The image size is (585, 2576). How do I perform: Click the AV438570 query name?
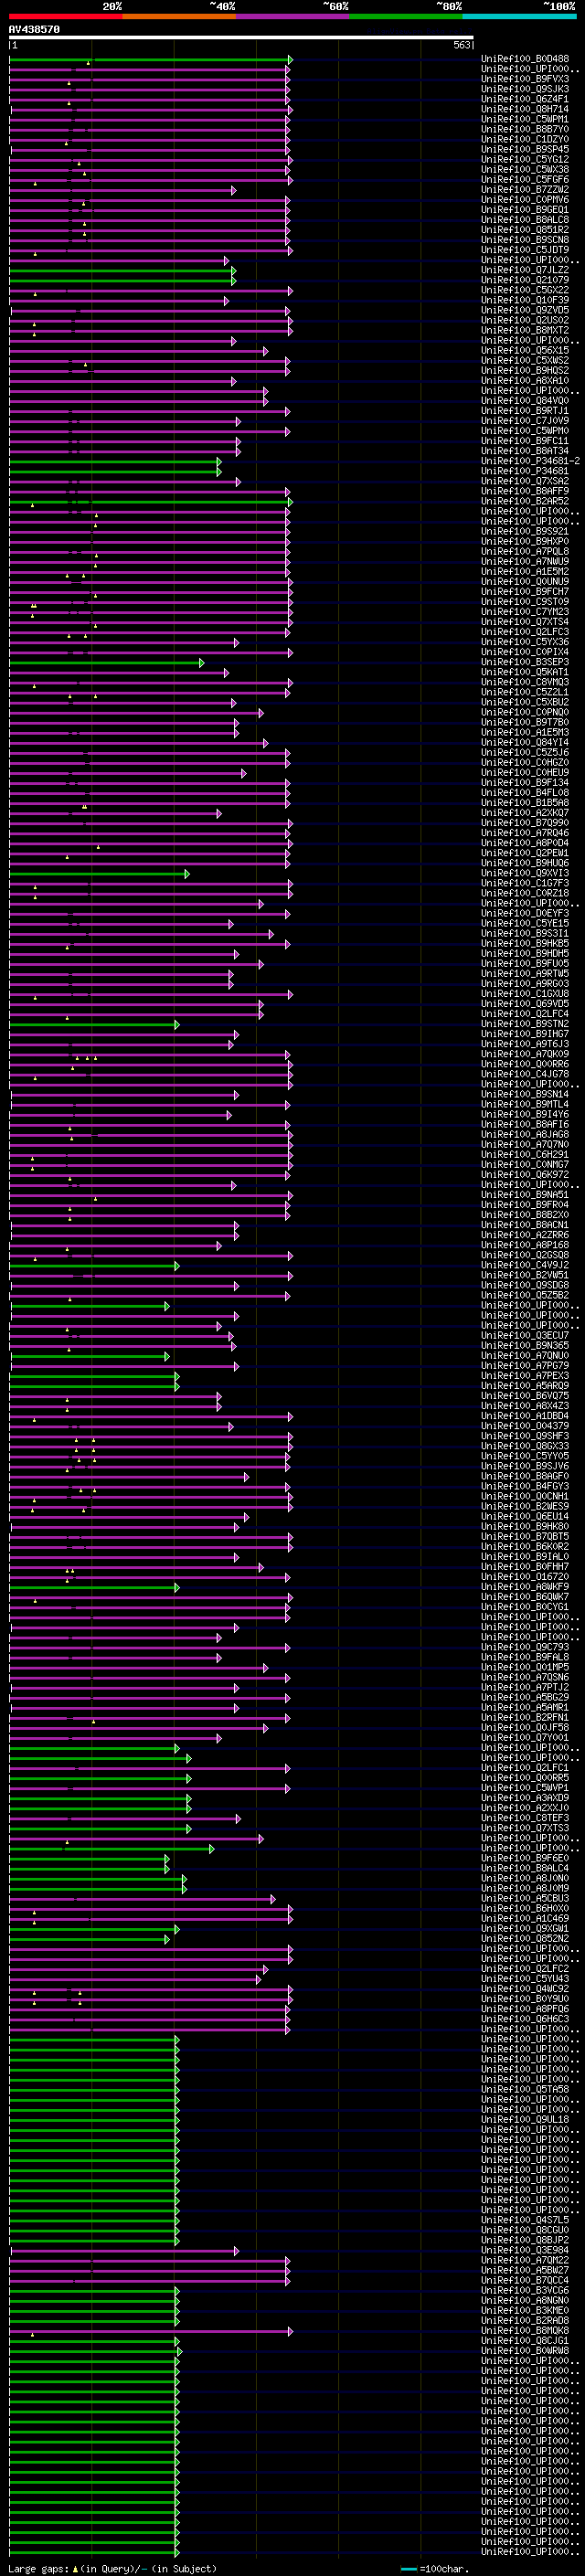34,30
